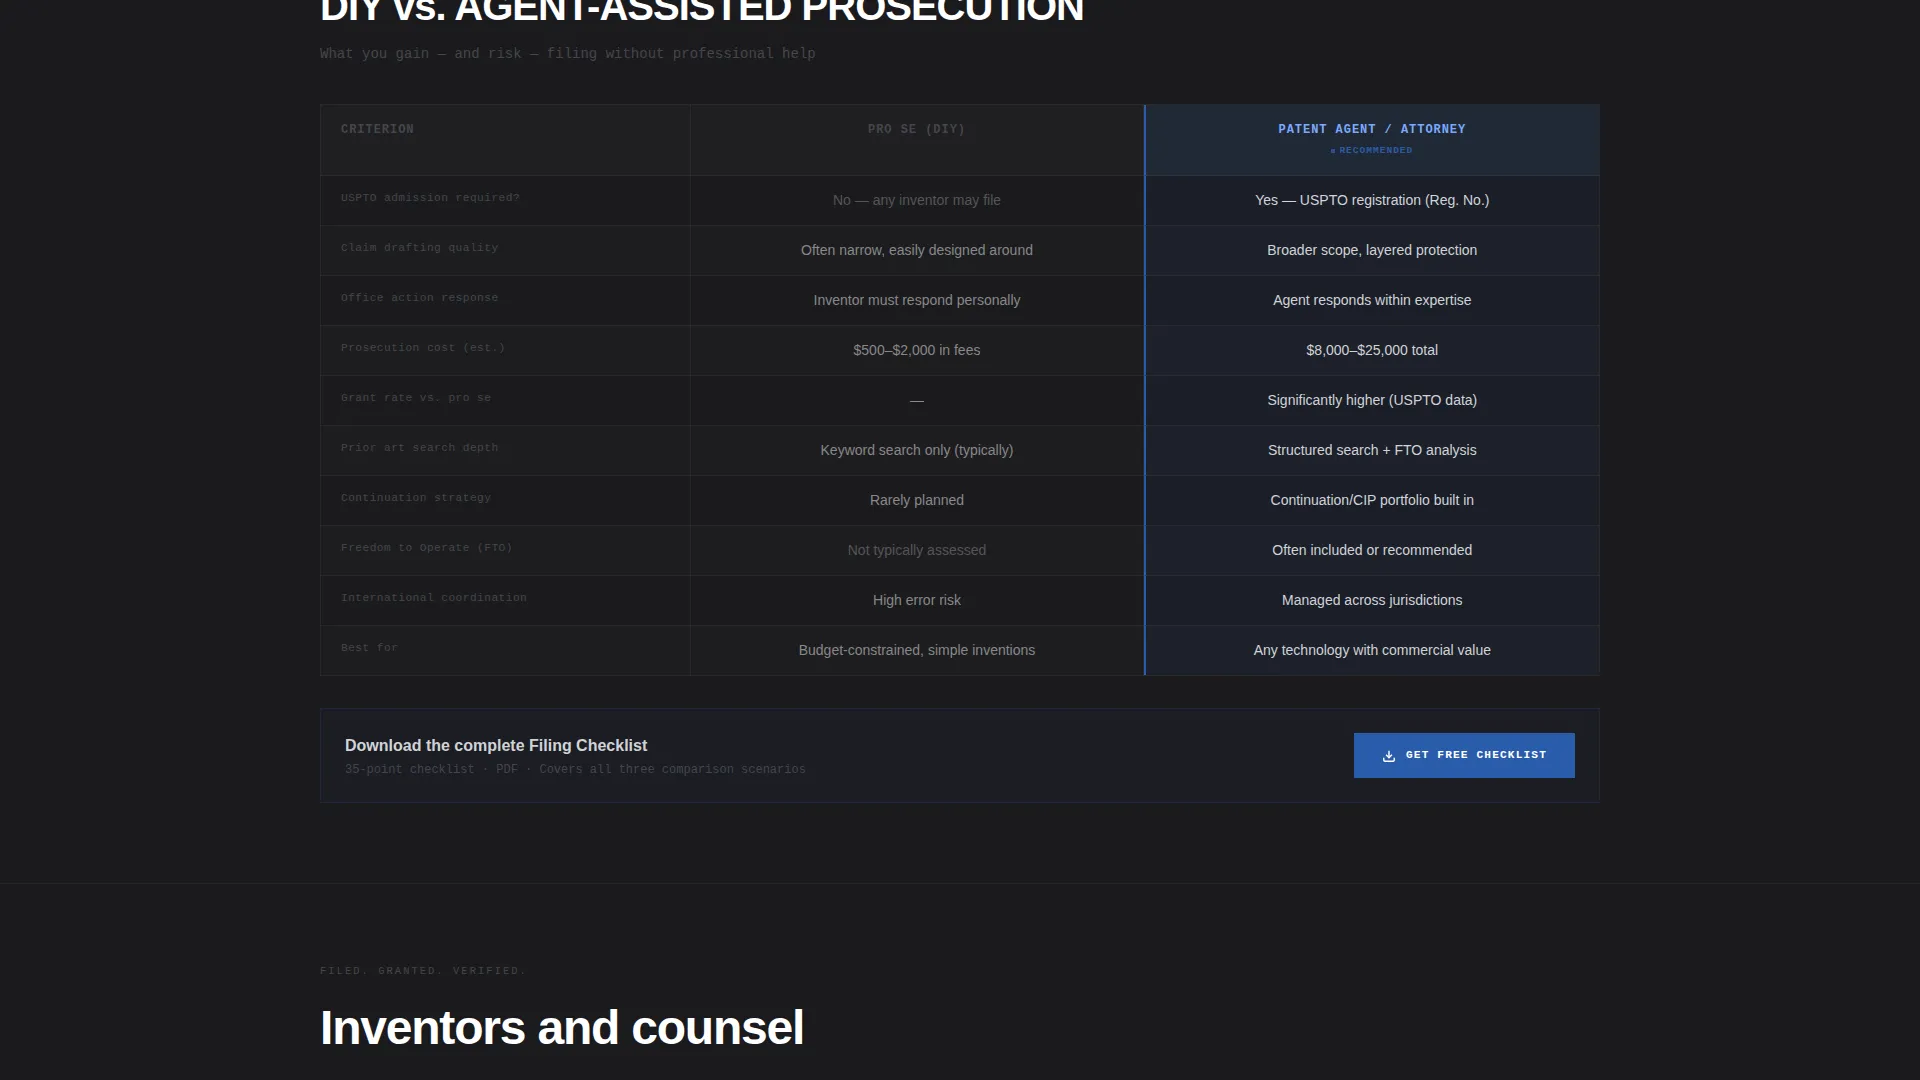This screenshot has width=1920, height=1080.
Task: Click '$500–$2,000 in fees' cell
Action: coord(917,350)
